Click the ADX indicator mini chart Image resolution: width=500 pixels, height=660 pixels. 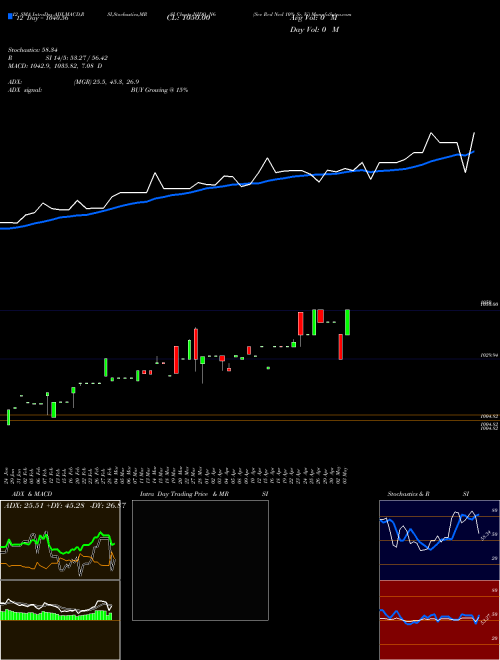[x=60, y=540]
